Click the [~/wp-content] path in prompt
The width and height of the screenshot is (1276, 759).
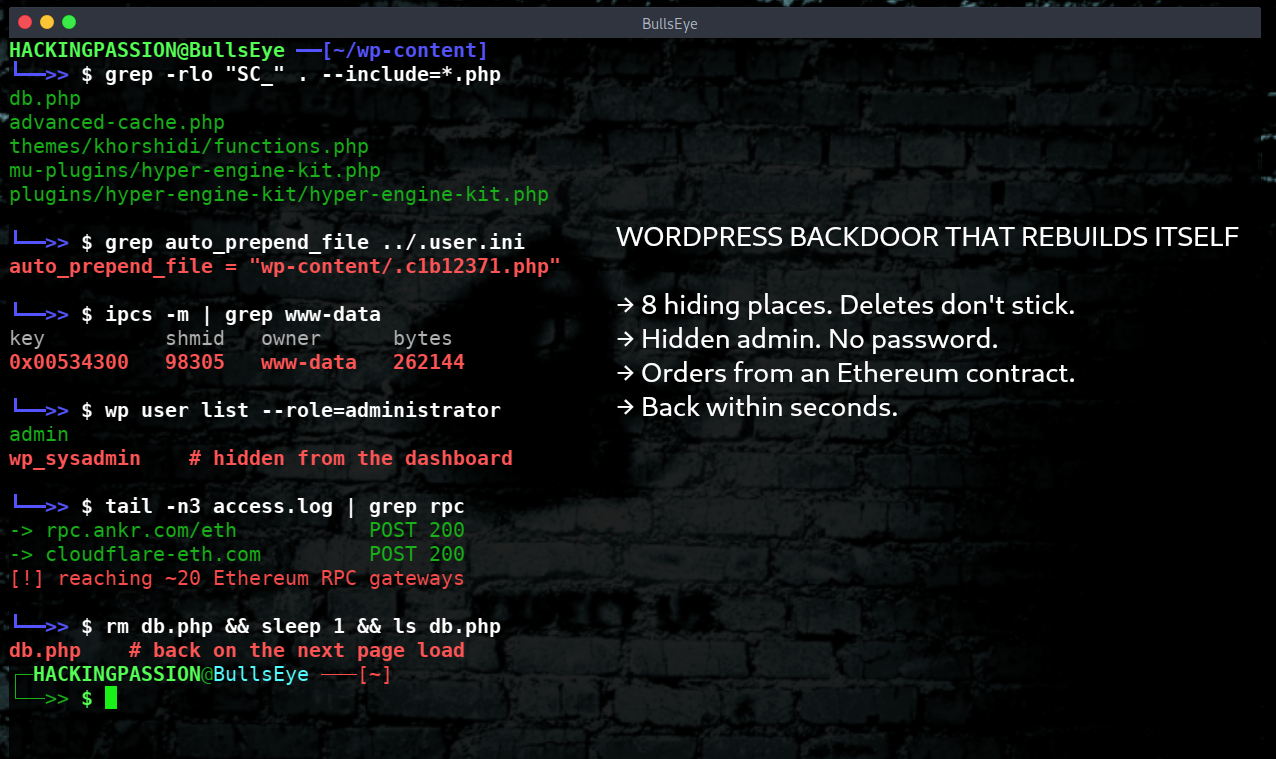405,50
